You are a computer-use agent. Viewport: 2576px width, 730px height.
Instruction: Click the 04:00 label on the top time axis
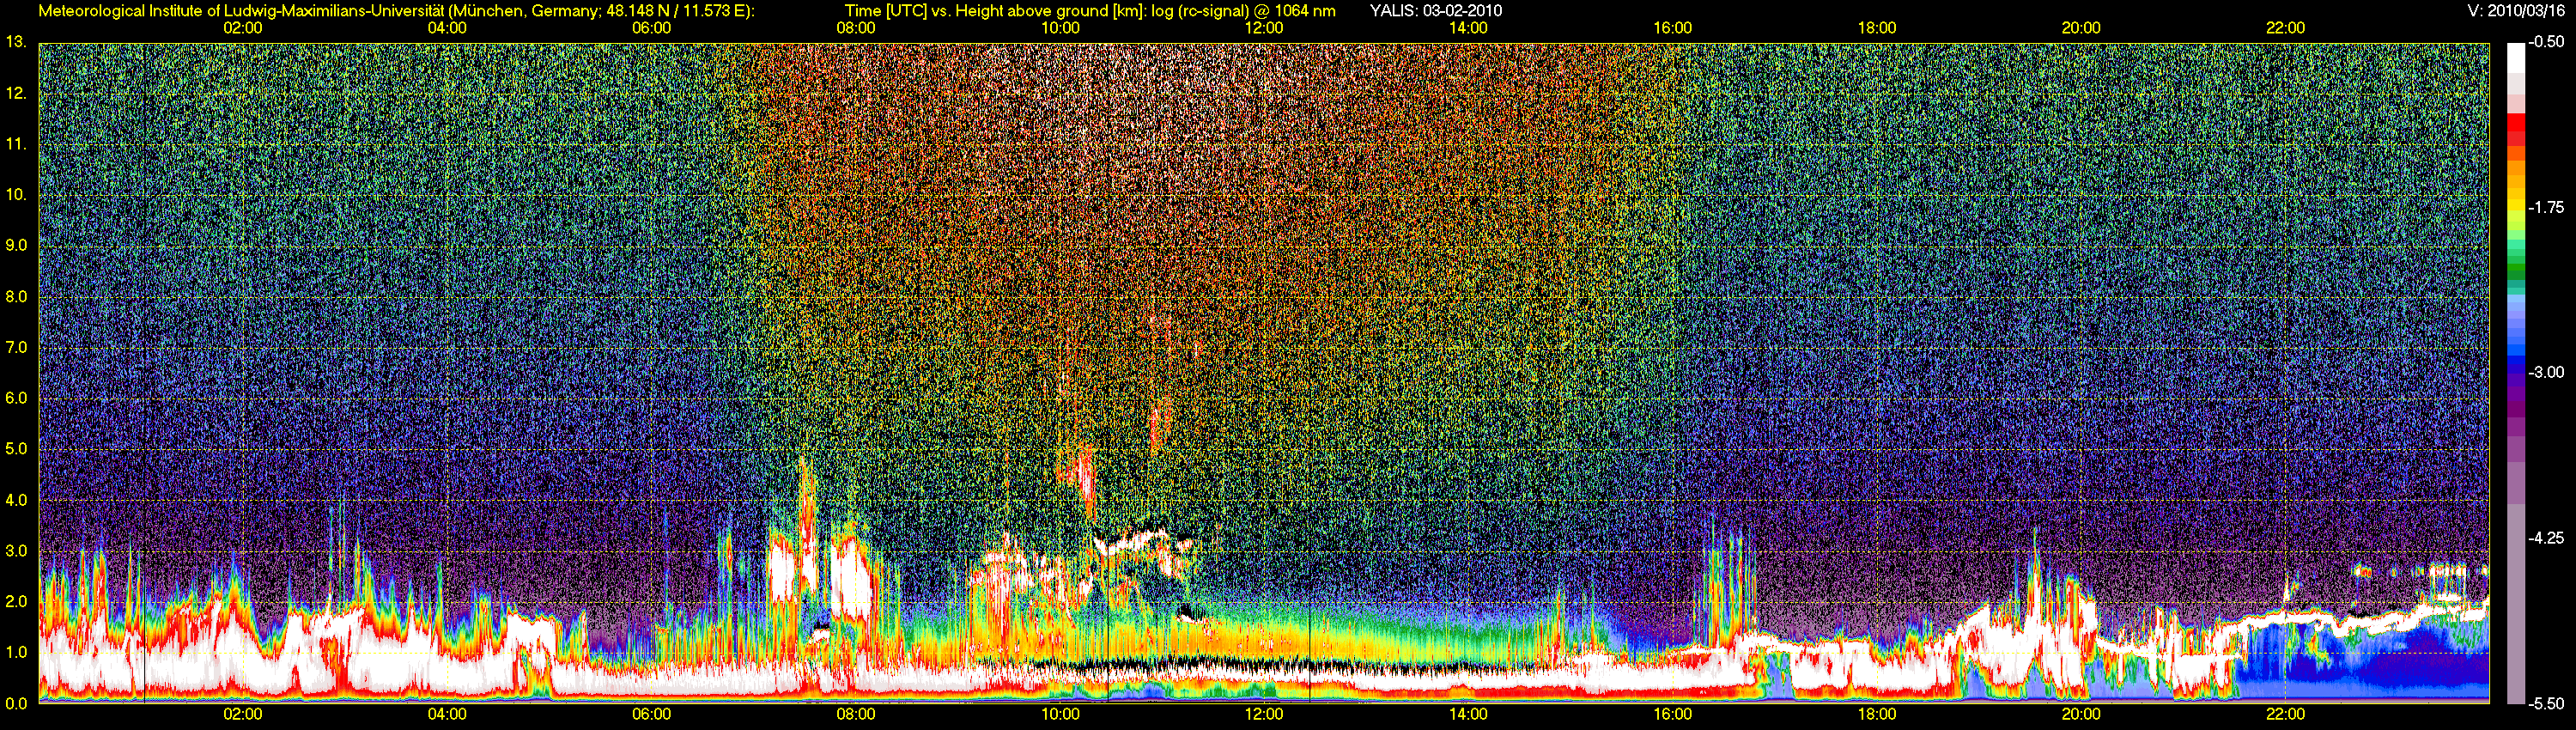pos(447,28)
